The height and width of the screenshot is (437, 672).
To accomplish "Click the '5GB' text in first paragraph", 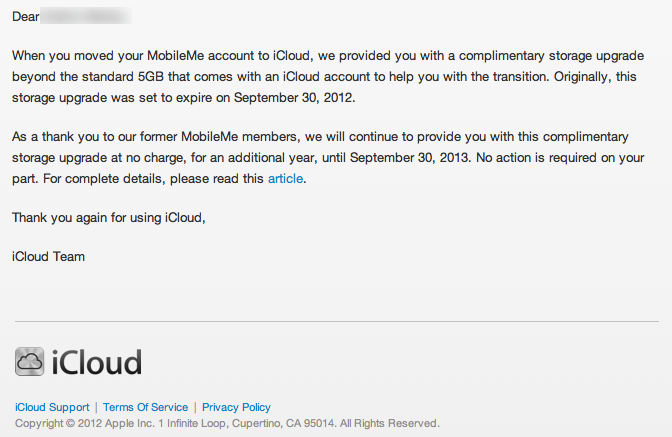I will click(x=151, y=77).
